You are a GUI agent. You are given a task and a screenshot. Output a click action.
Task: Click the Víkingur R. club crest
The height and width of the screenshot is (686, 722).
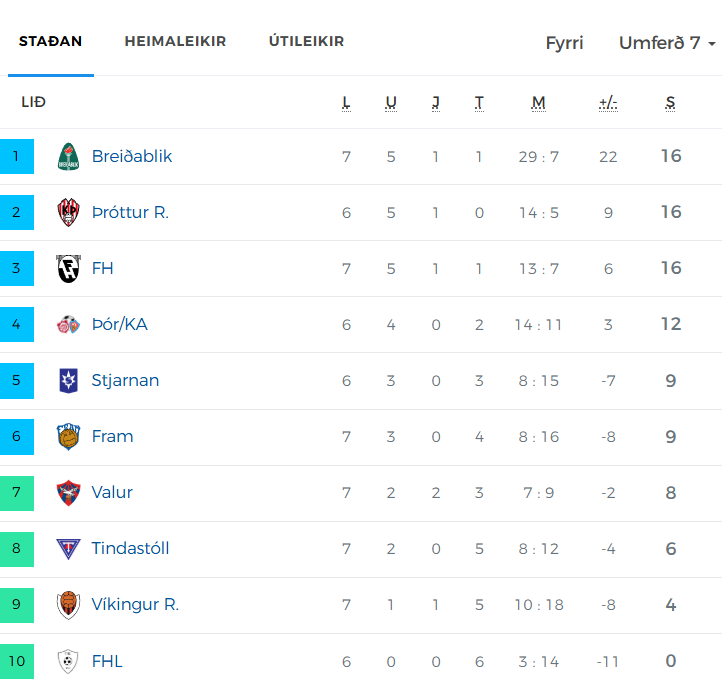tap(68, 605)
